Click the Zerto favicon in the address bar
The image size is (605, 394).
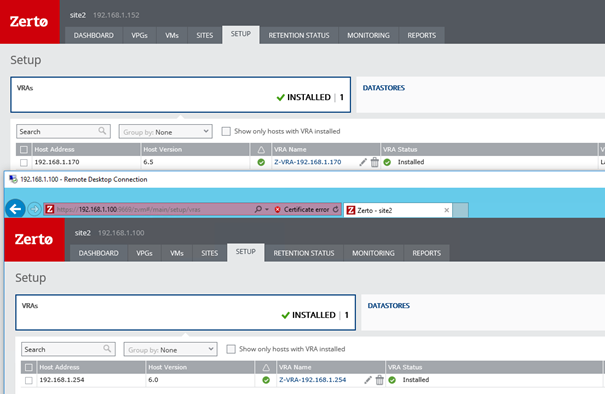49,209
